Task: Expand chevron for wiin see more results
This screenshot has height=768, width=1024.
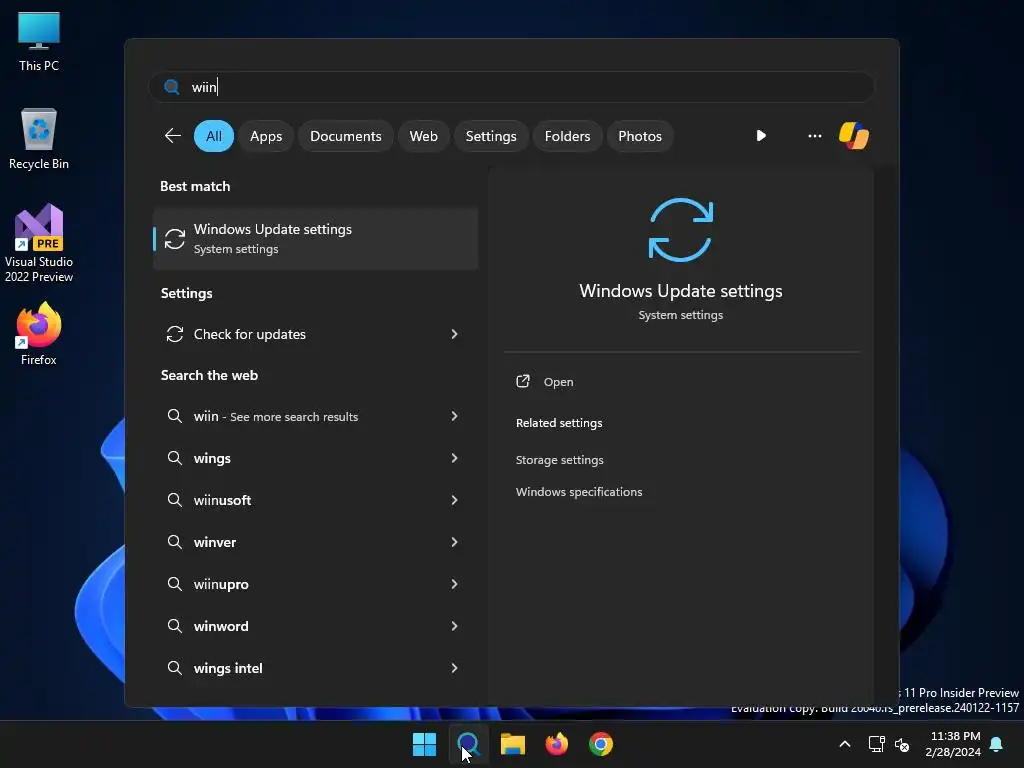Action: [x=455, y=416]
